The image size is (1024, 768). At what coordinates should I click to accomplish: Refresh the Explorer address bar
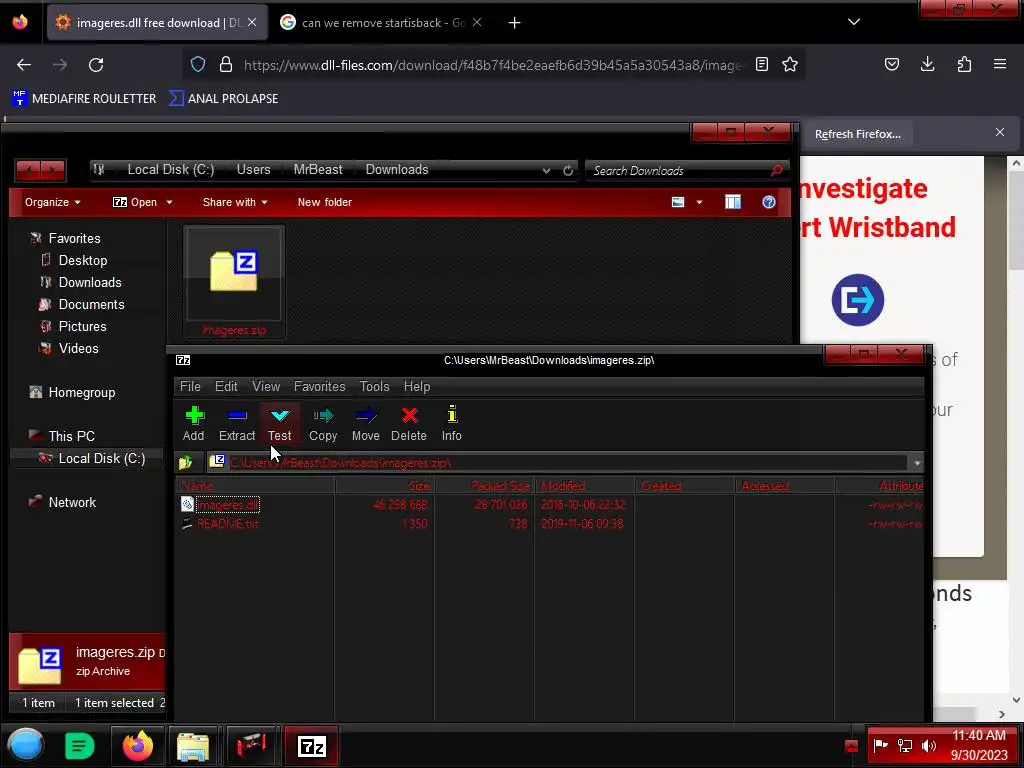point(568,170)
